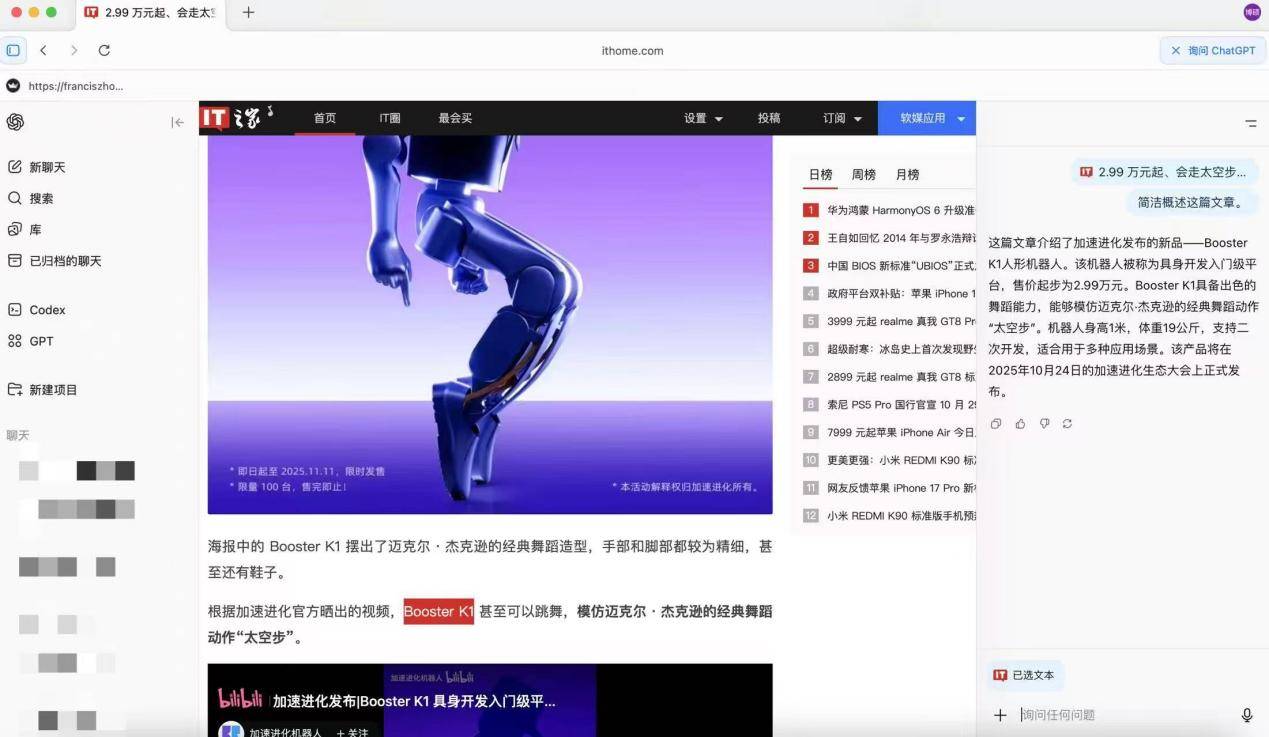Thumbs down the summary response
This screenshot has height=737, width=1269.
(1044, 424)
